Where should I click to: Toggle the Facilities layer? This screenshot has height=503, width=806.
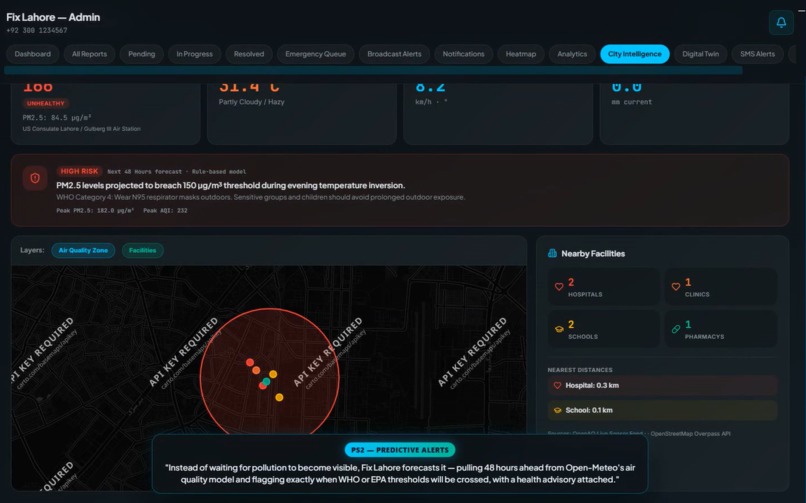pos(142,250)
